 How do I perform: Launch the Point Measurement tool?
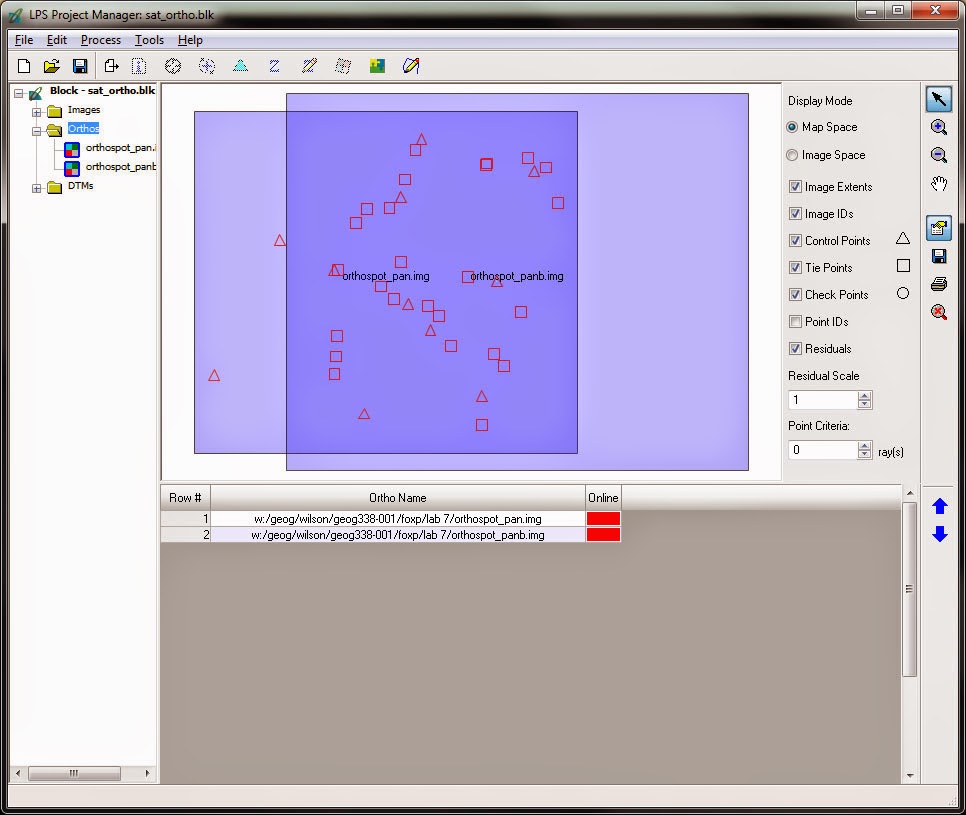coord(173,66)
